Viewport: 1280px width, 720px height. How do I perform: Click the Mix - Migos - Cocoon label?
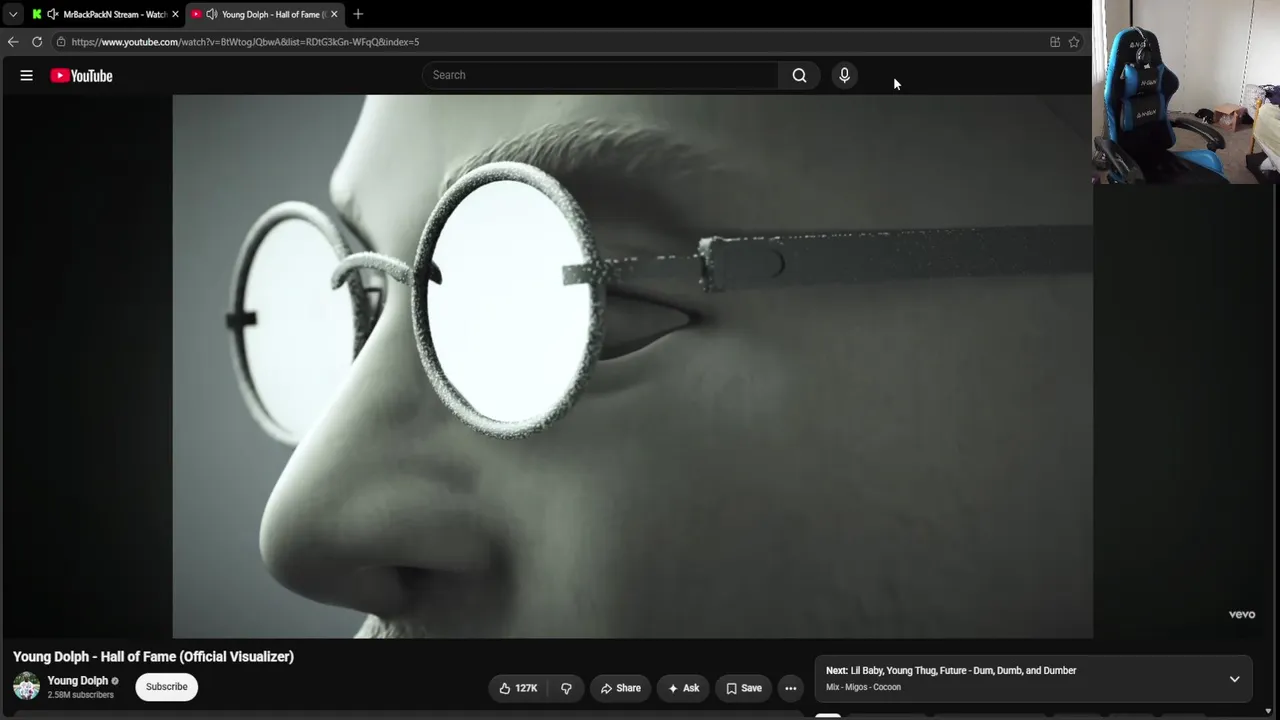tap(863, 687)
